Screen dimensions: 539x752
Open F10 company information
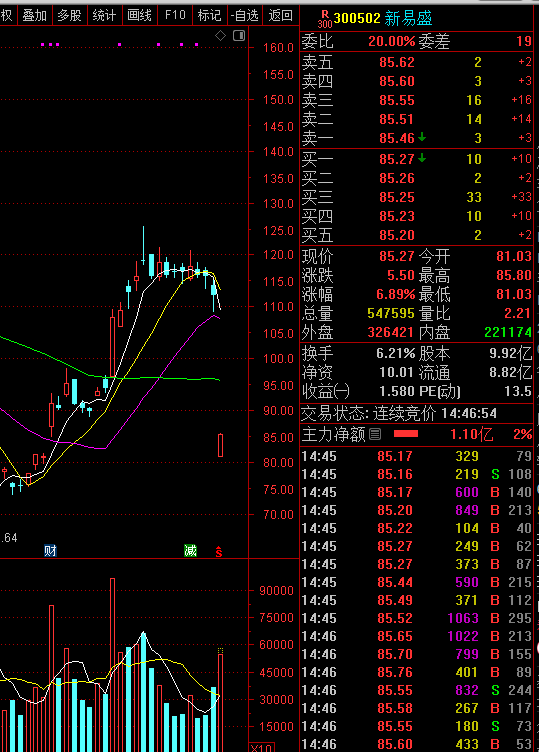(x=175, y=15)
